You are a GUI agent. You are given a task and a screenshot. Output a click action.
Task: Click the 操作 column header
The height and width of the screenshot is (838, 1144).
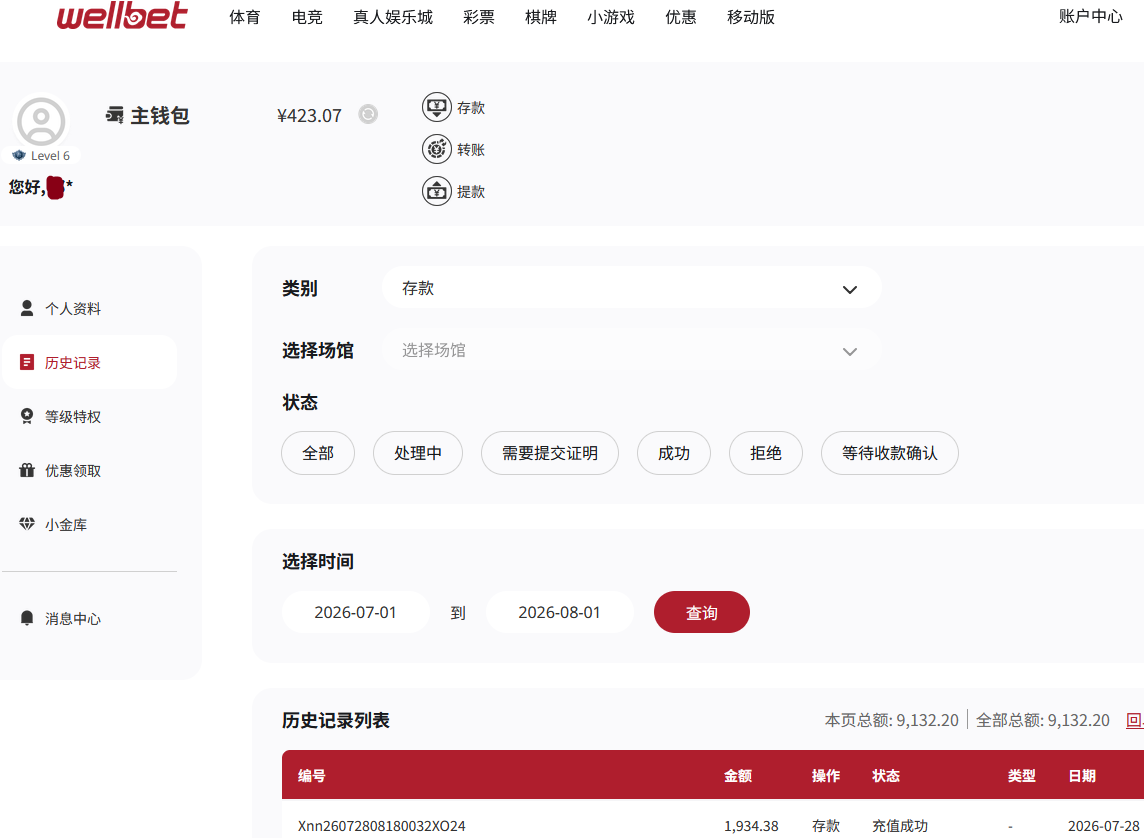(x=826, y=775)
